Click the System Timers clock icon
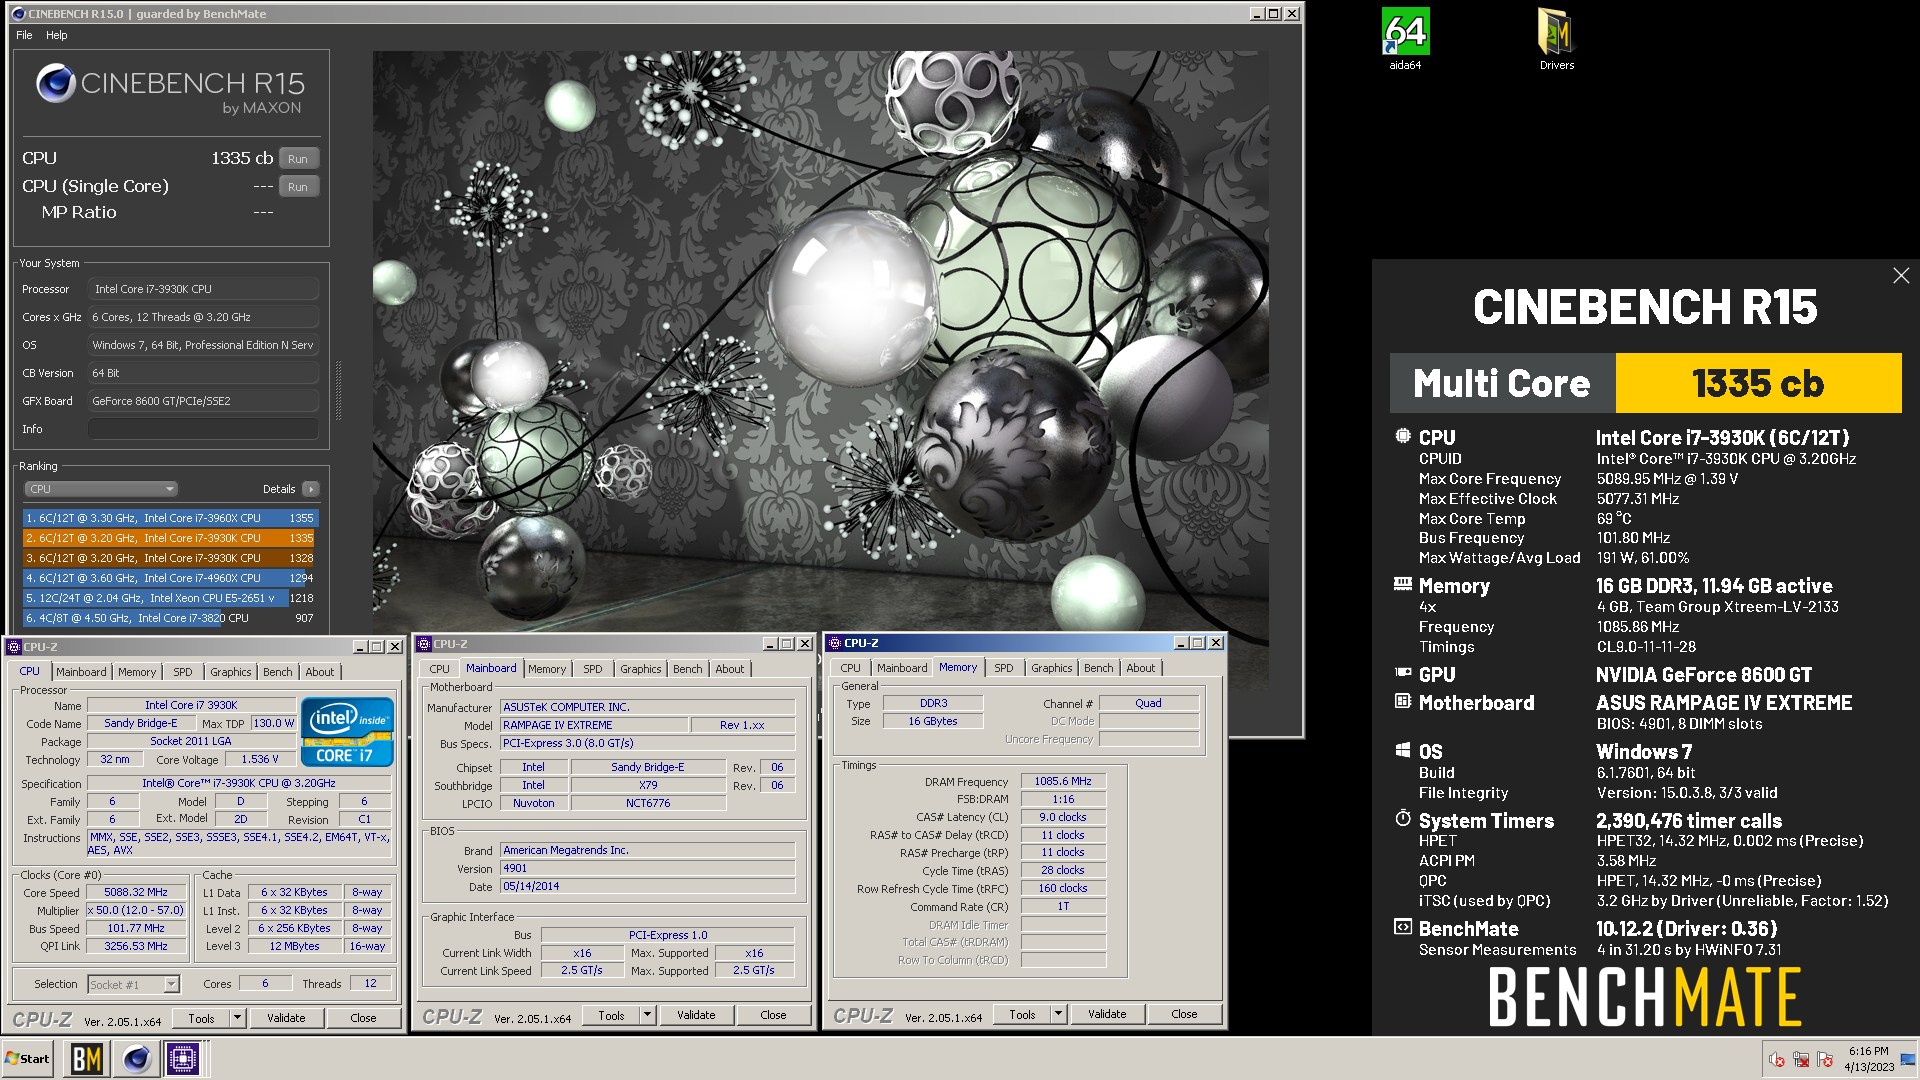 [x=1403, y=819]
